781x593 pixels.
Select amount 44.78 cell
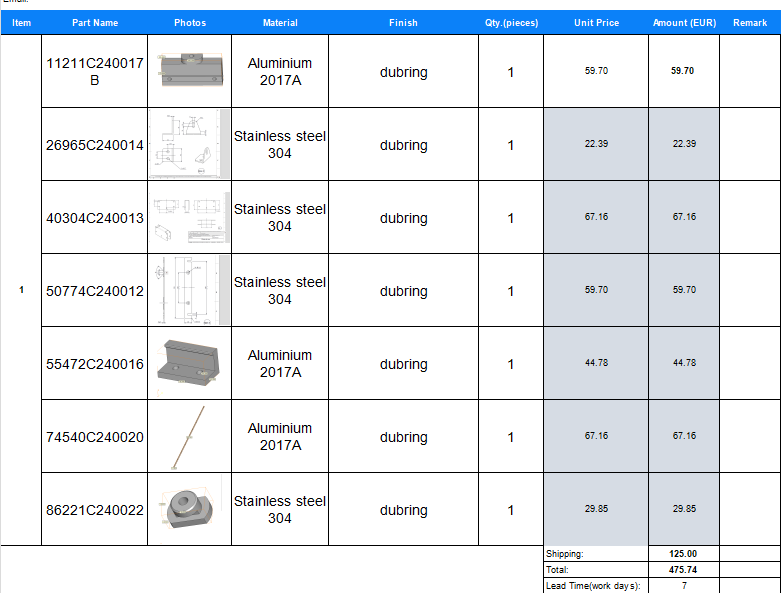(x=684, y=363)
